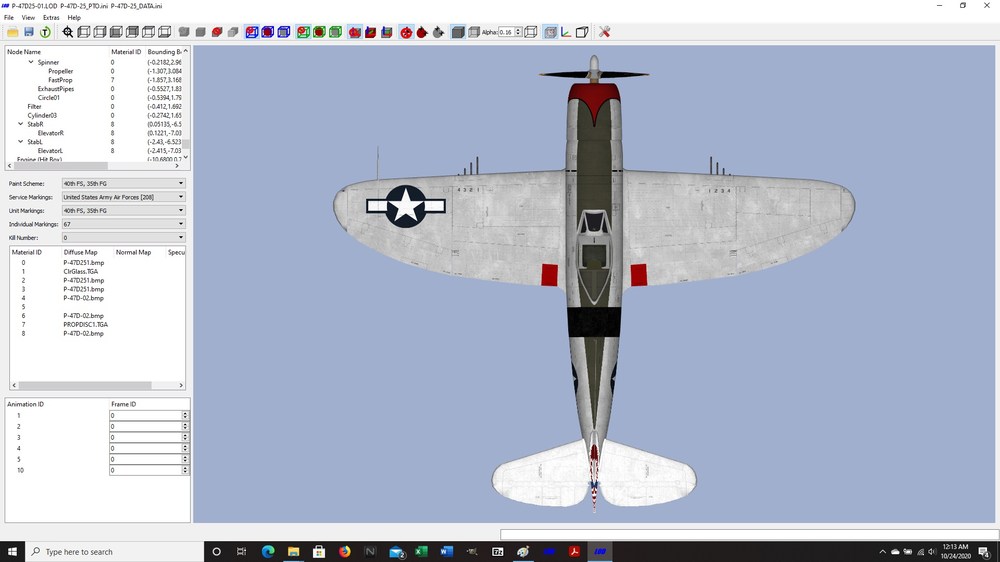
Task: Open Microsoft Edge from the taskbar
Action: point(268,552)
